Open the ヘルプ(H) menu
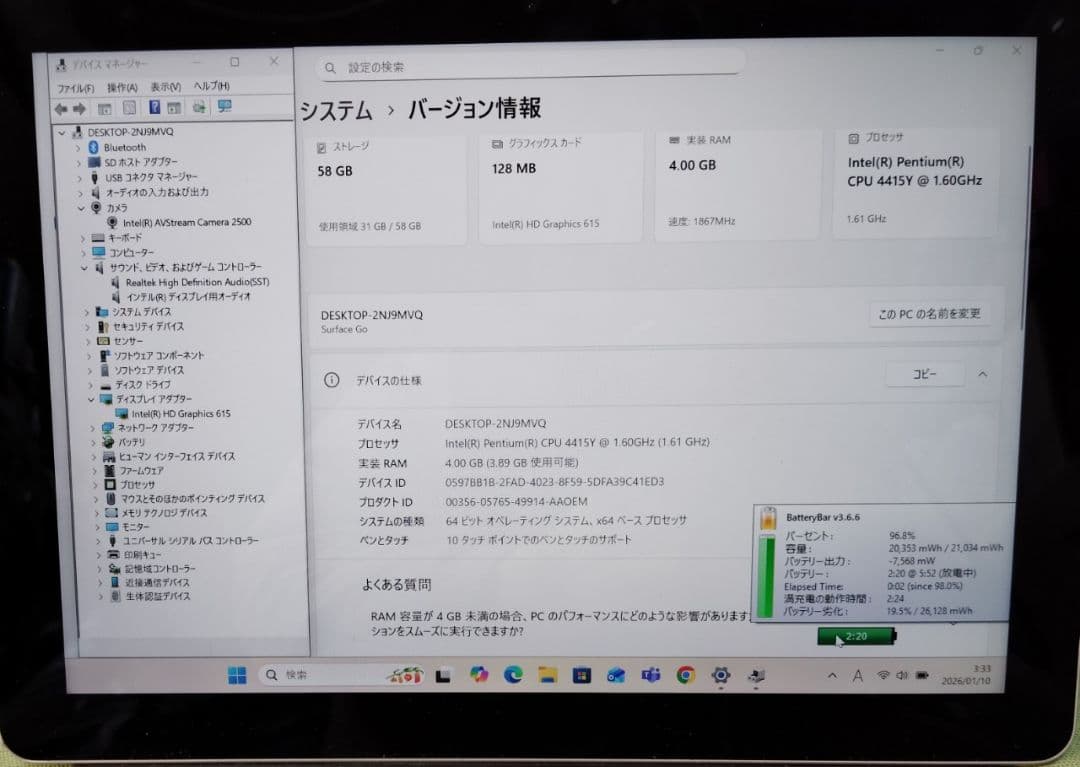The height and width of the screenshot is (767, 1080). point(211,86)
